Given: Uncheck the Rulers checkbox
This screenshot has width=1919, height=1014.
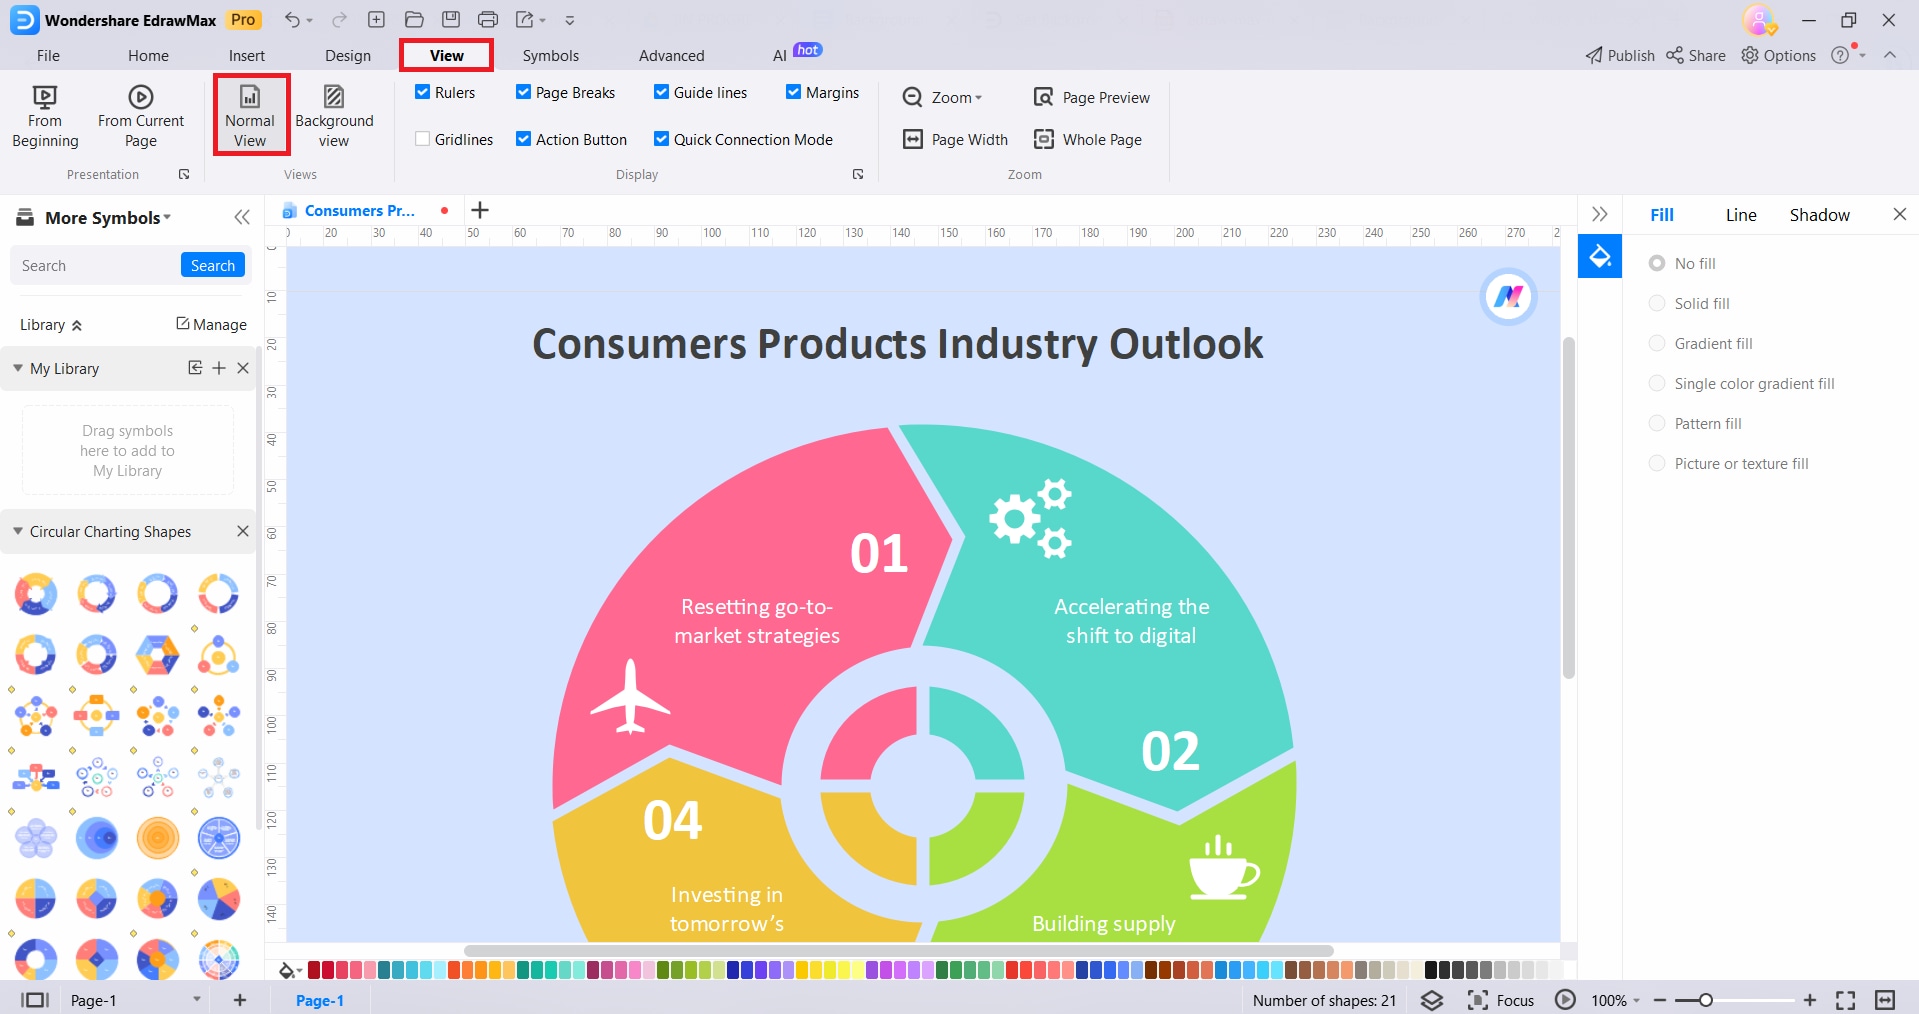Looking at the screenshot, I should tap(422, 92).
